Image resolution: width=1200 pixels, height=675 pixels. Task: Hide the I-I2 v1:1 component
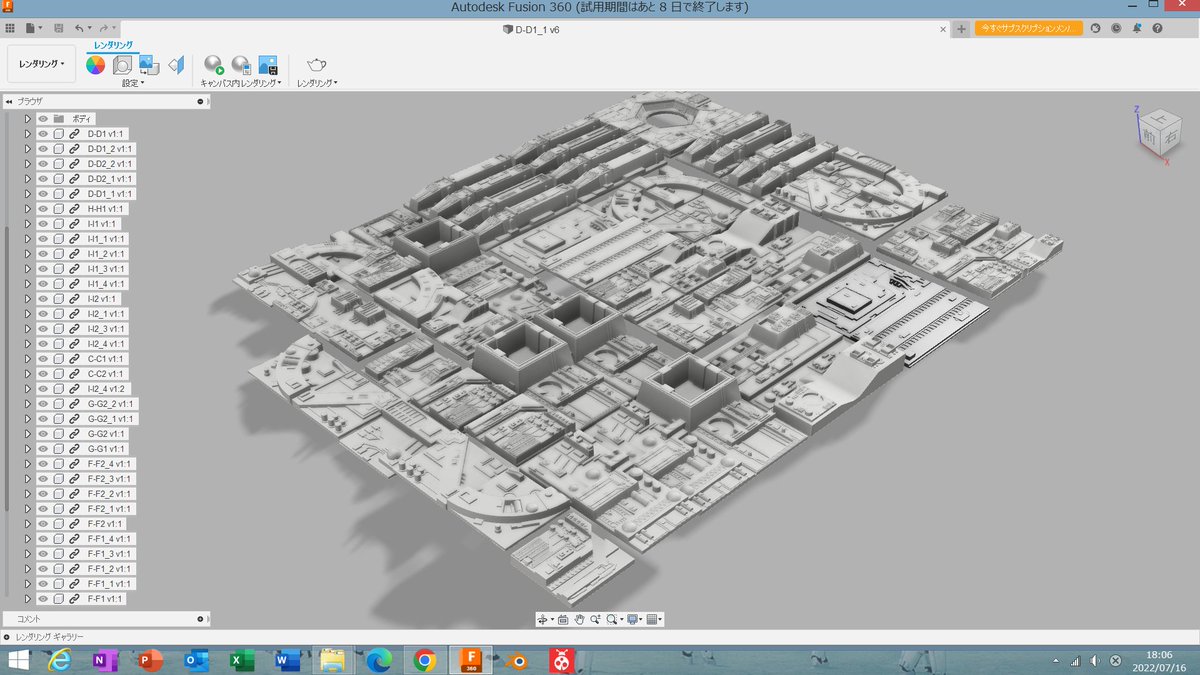tap(43, 298)
